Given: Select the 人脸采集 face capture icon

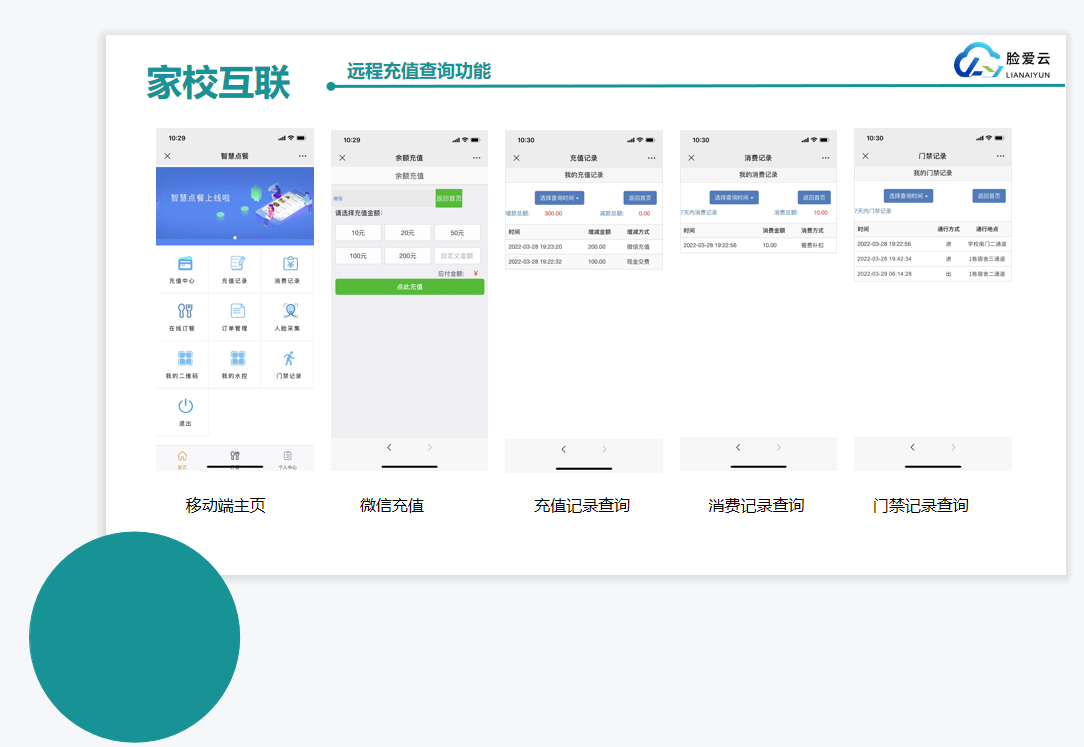Looking at the screenshot, I should (289, 311).
